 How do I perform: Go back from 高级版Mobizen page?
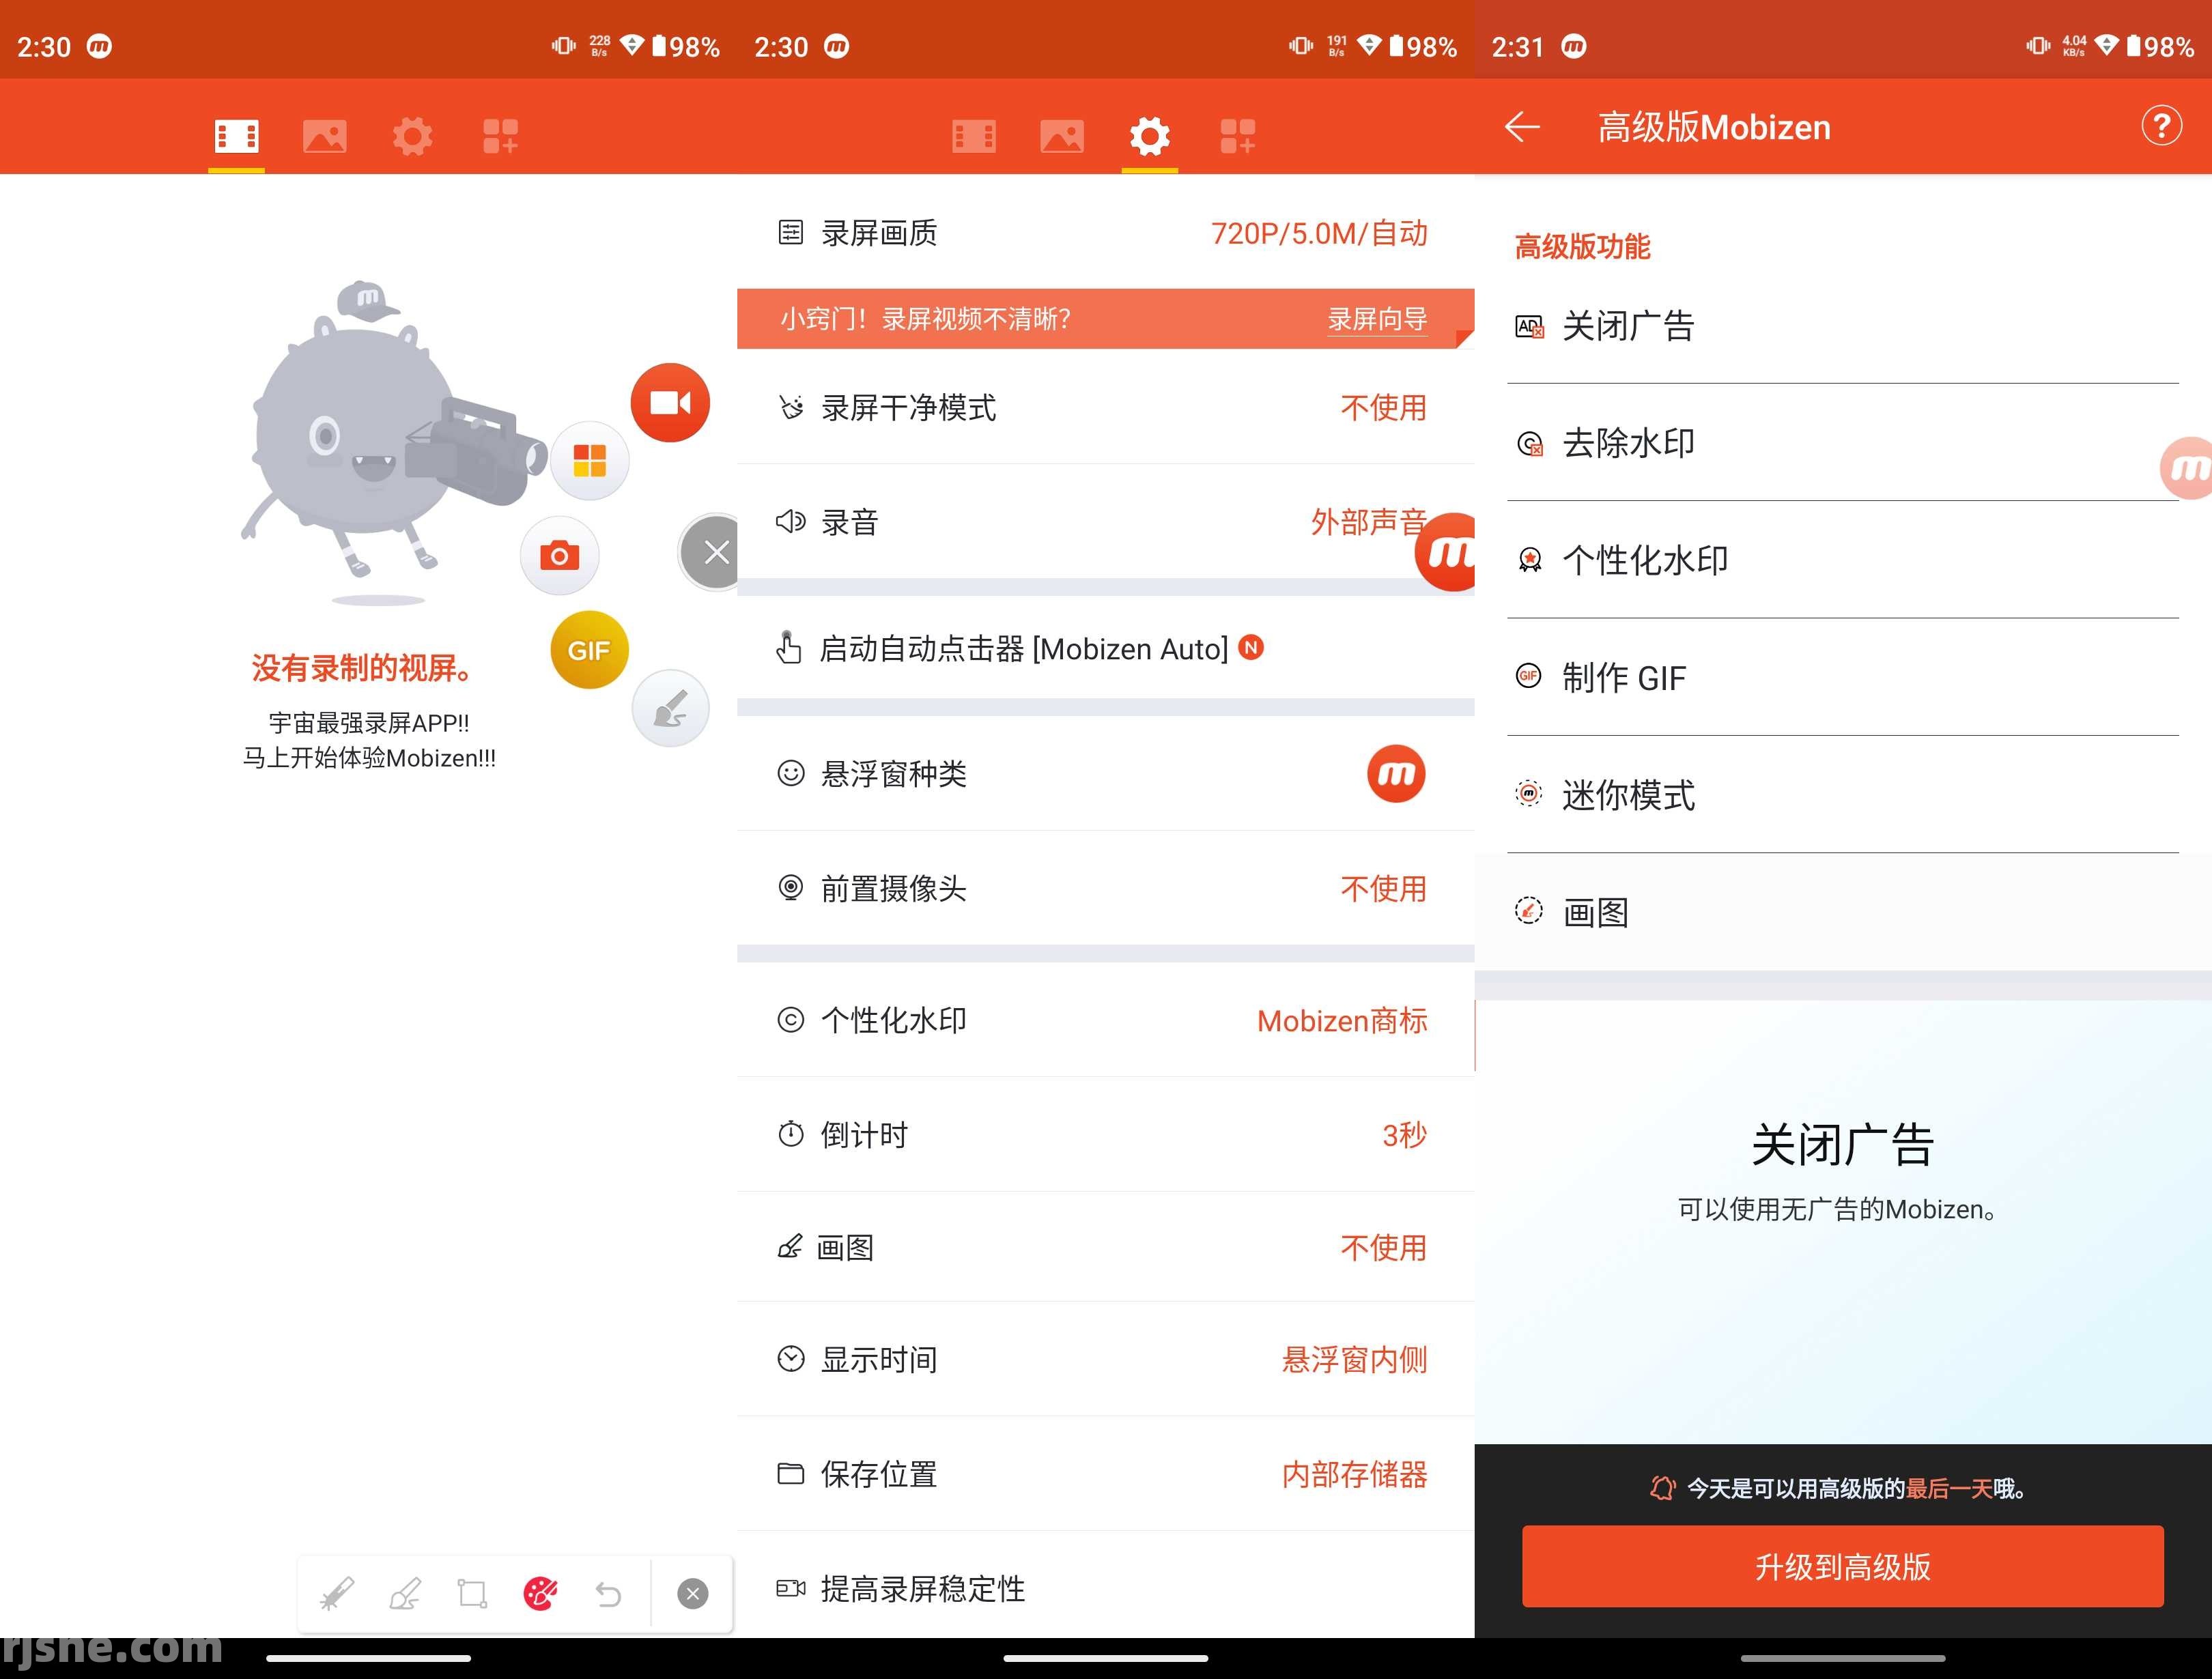coord(1522,127)
